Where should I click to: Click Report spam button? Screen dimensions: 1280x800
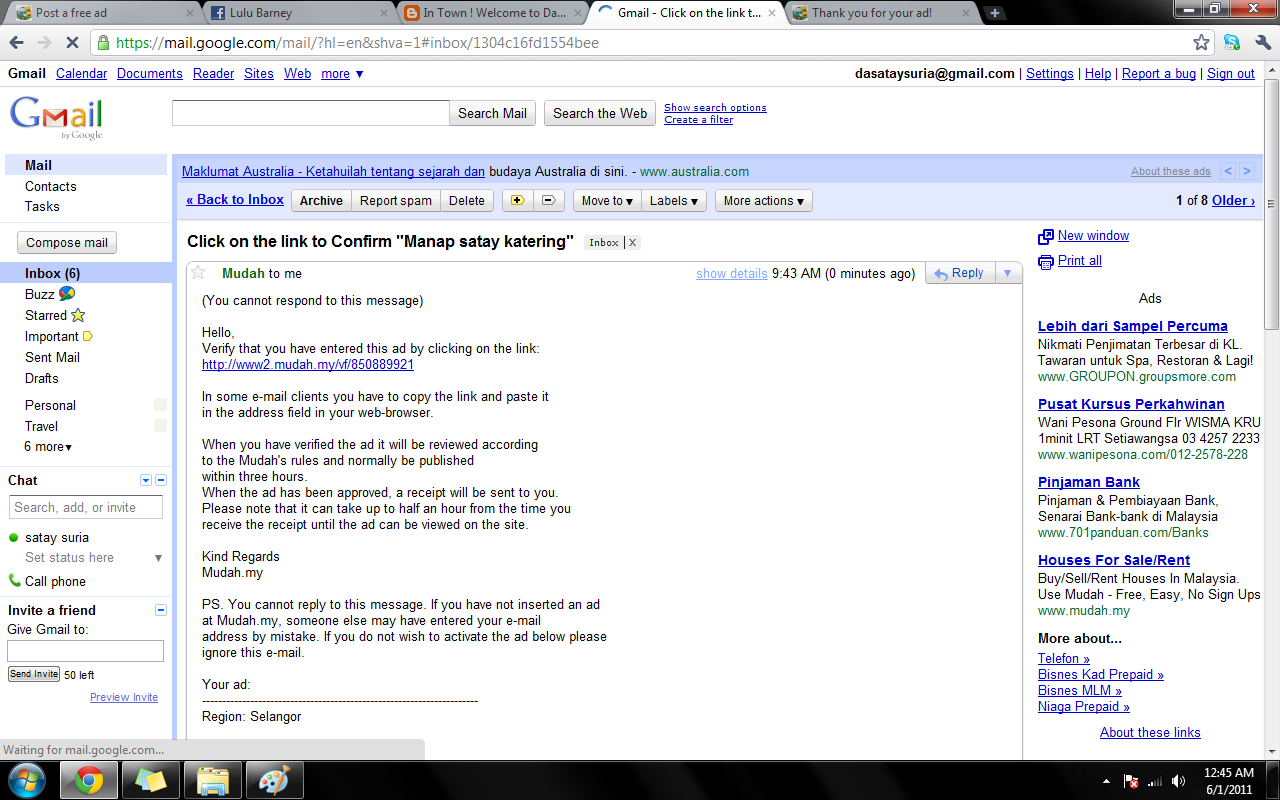coord(396,200)
